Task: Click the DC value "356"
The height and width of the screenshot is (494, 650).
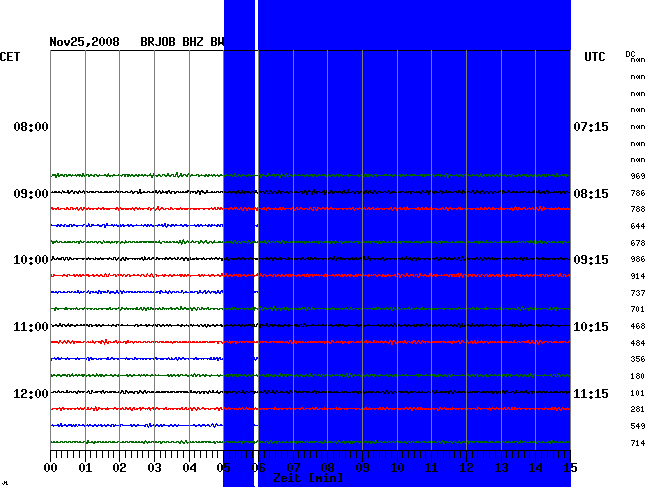Action: pyautogui.click(x=638, y=359)
